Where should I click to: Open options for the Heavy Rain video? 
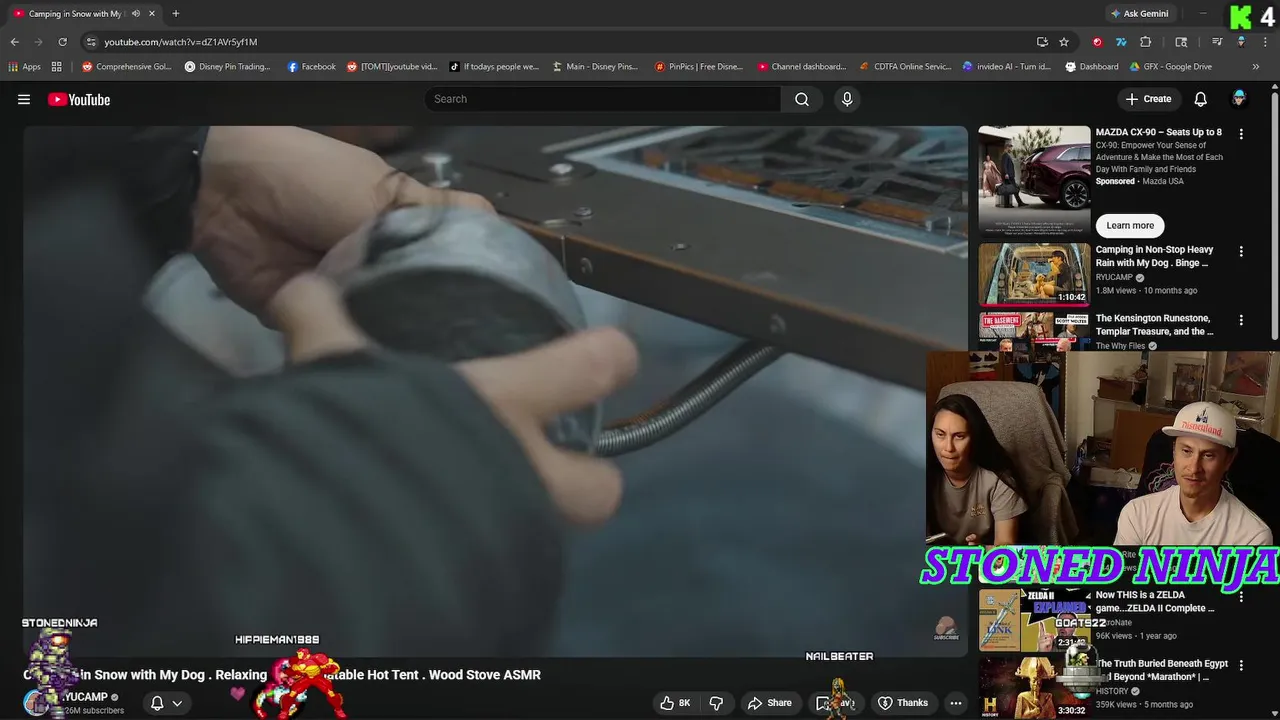[x=1241, y=251]
